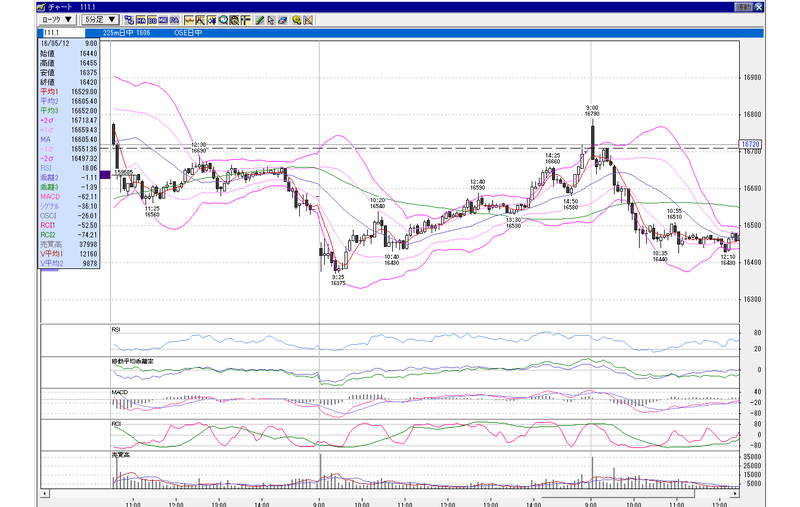800x507 pixels.
Task: Toggle the fourth blue indicator toolbar icon
Action: (x=174, y=20)
